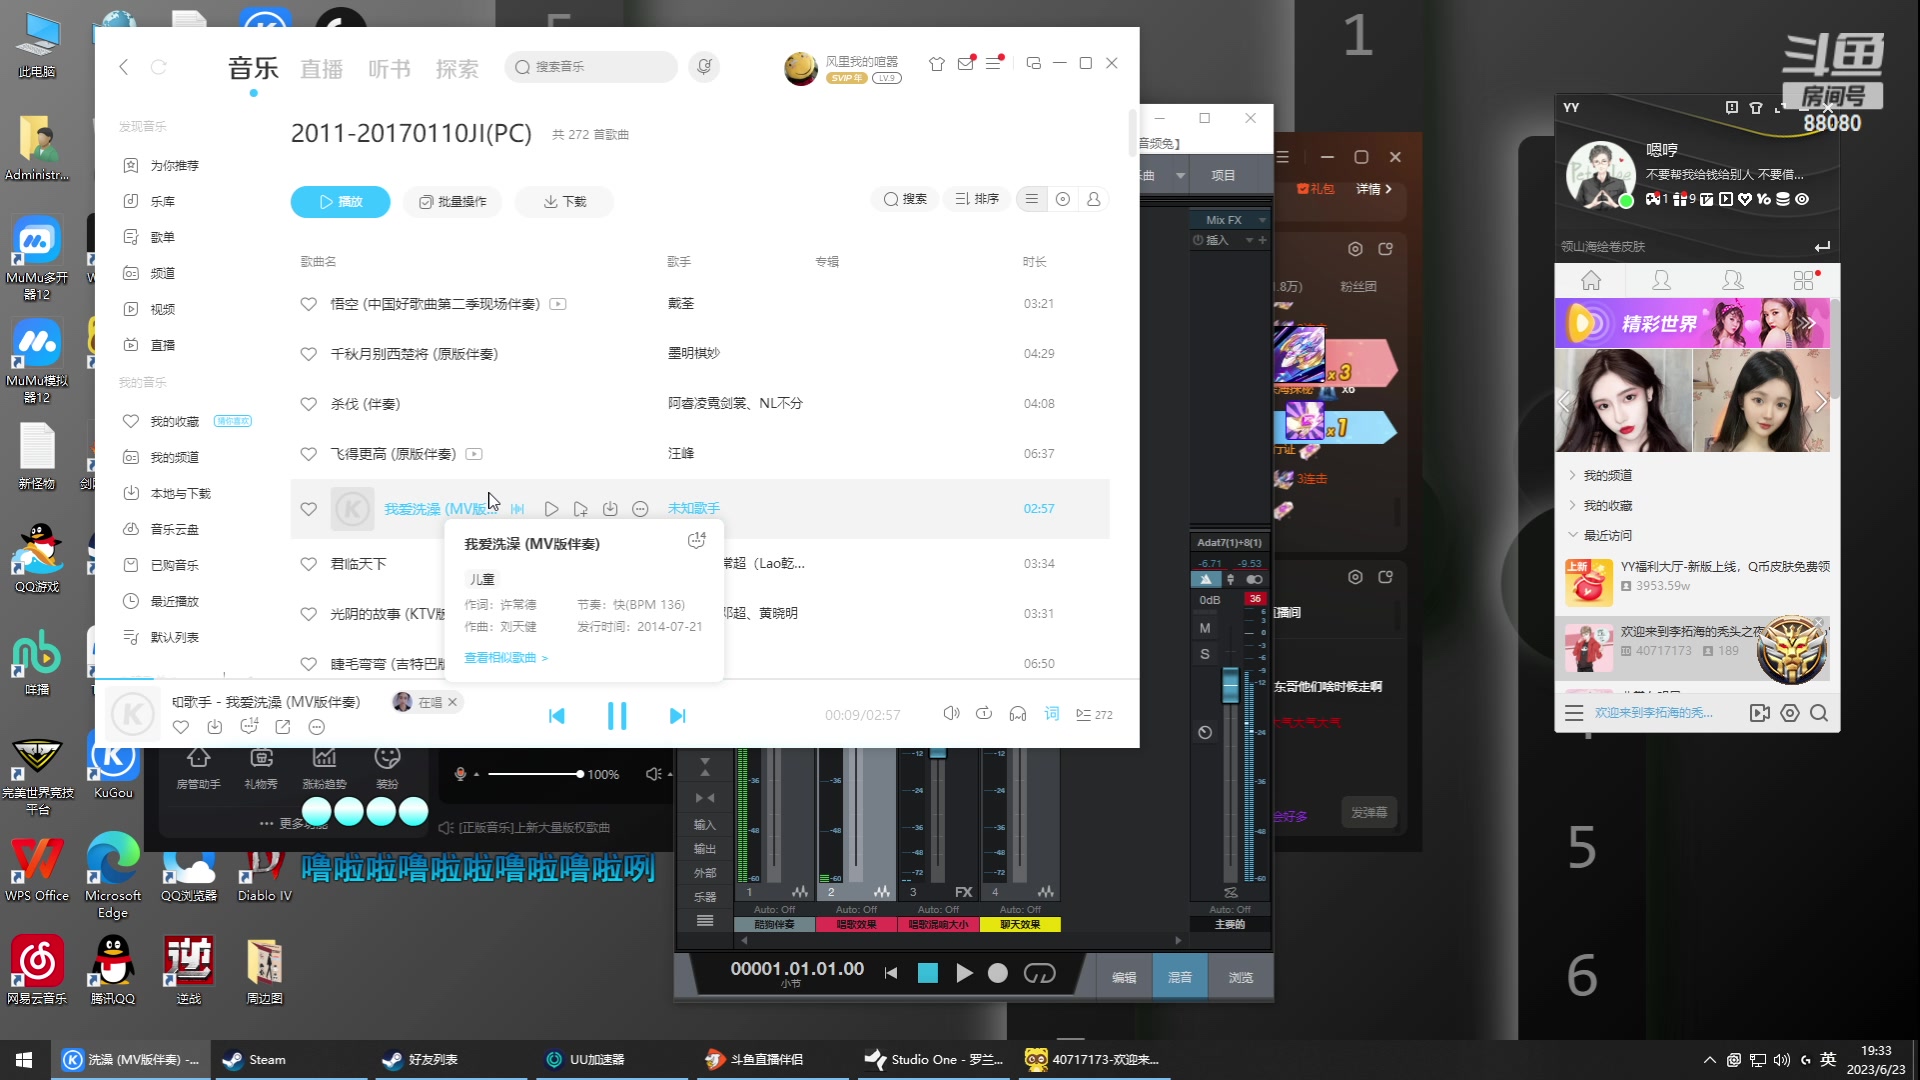1920x1080 pixels.
Task: Click the blue 播放 play-all button
Action: pos(340,201)
